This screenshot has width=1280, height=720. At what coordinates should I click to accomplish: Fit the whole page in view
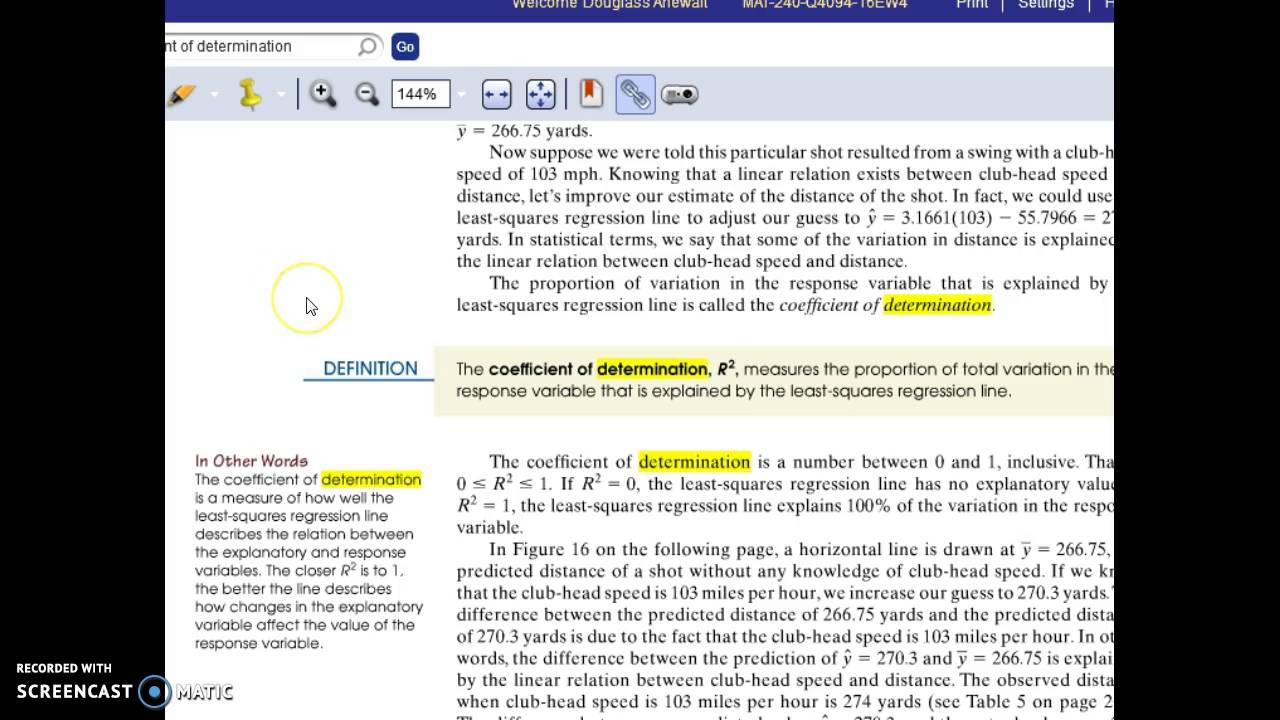coord(540,94)
